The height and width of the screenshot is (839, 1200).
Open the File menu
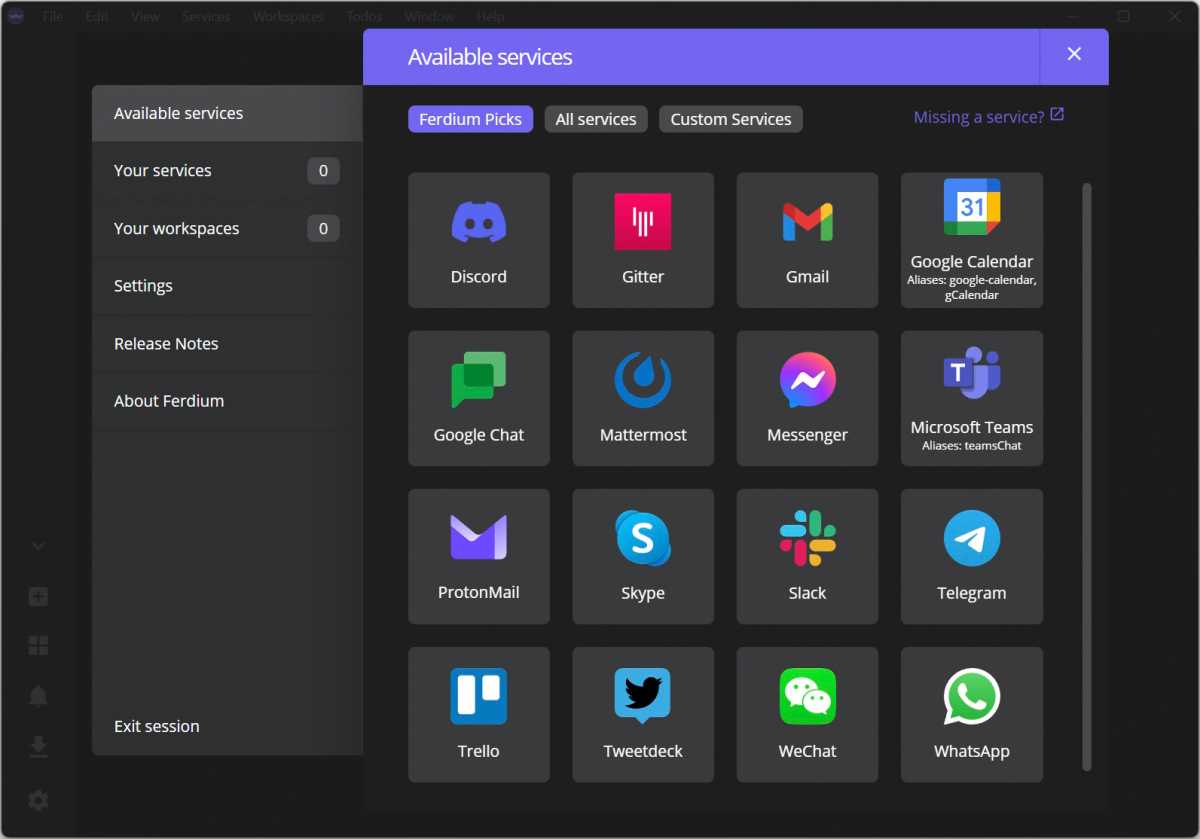(52, 16)
